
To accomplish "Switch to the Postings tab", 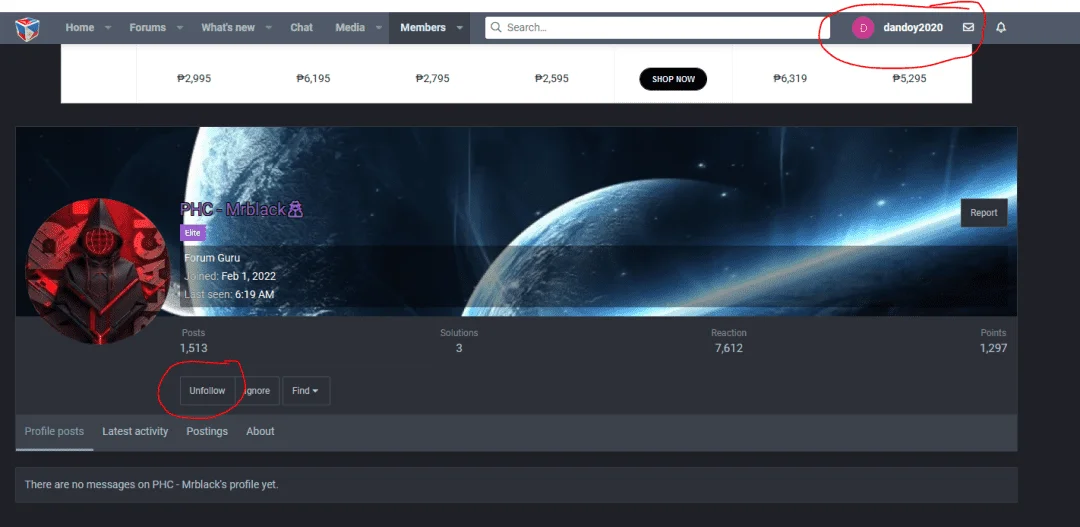I will (207, 431).
